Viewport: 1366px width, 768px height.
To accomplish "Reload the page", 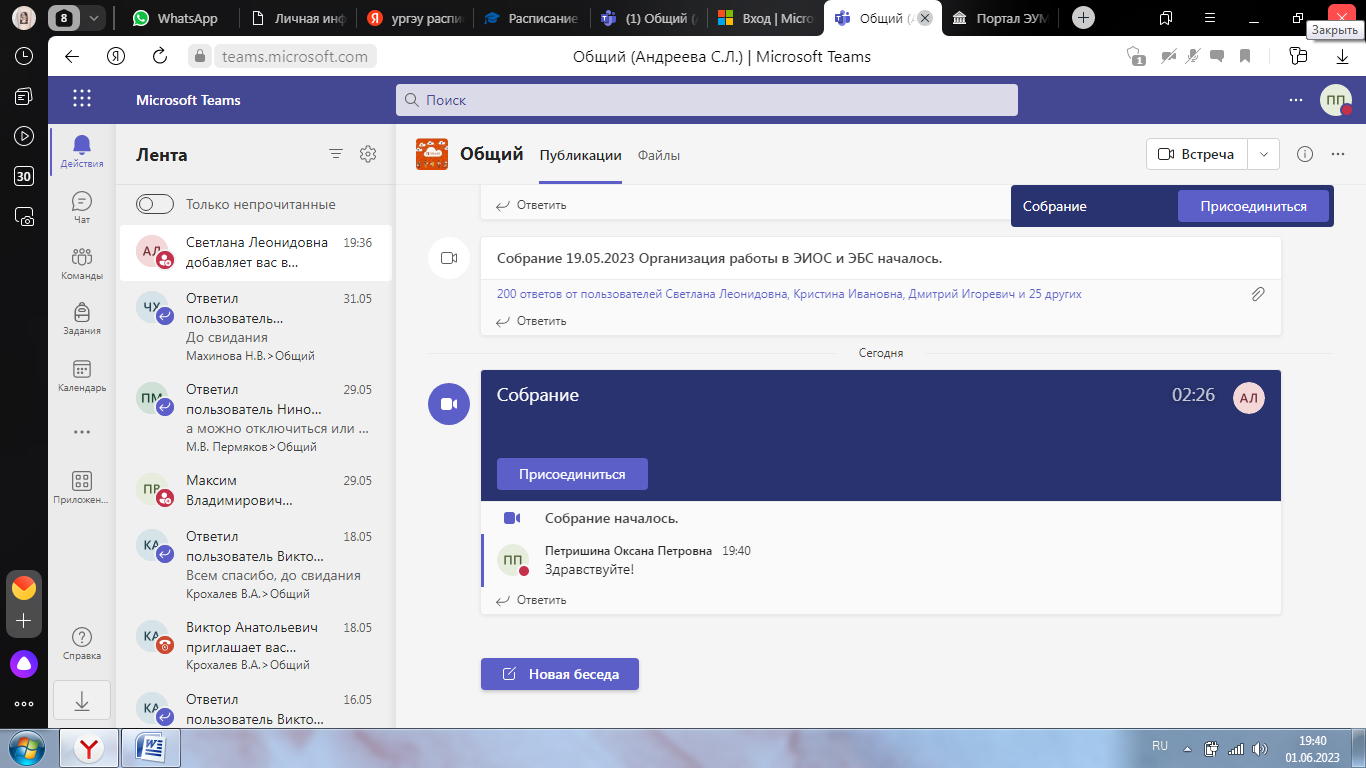I will (x=160, y=56).
